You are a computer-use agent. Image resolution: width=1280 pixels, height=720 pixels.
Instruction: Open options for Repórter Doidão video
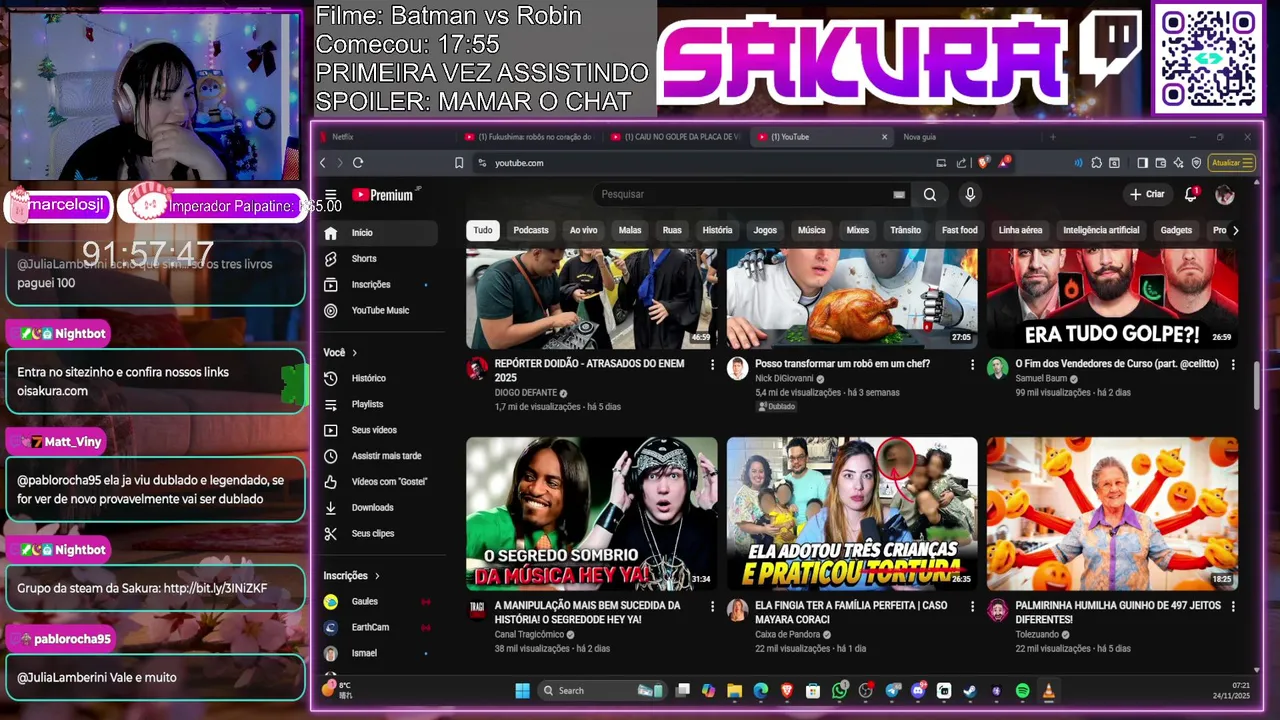pyautogui.click(x=712, y=365)
